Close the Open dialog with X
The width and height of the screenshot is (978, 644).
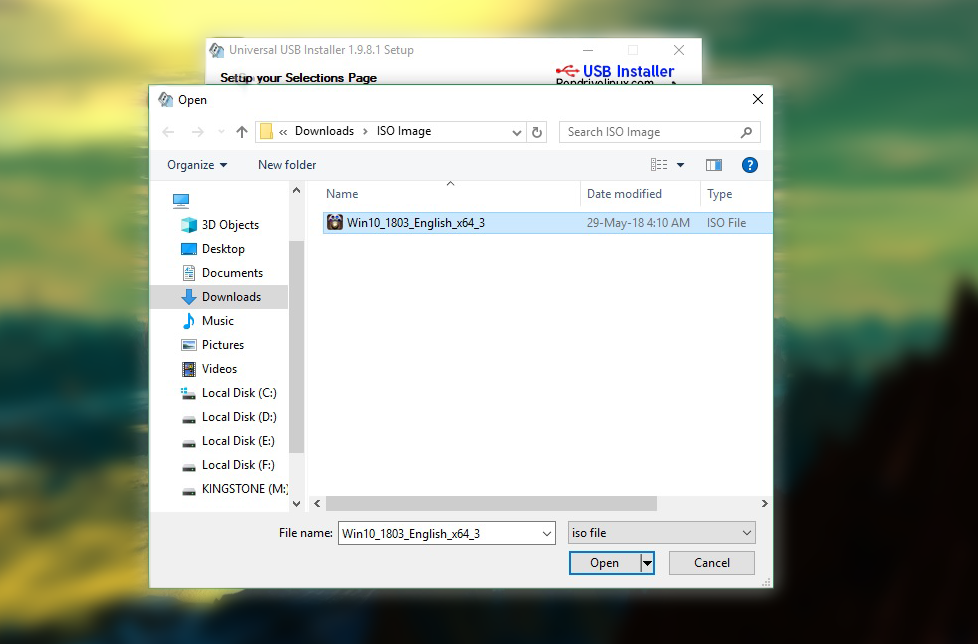coord(758,99)
